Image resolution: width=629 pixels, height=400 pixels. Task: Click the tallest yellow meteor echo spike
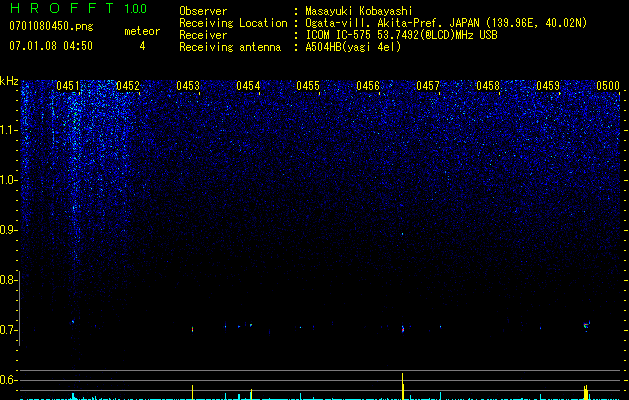402,386
